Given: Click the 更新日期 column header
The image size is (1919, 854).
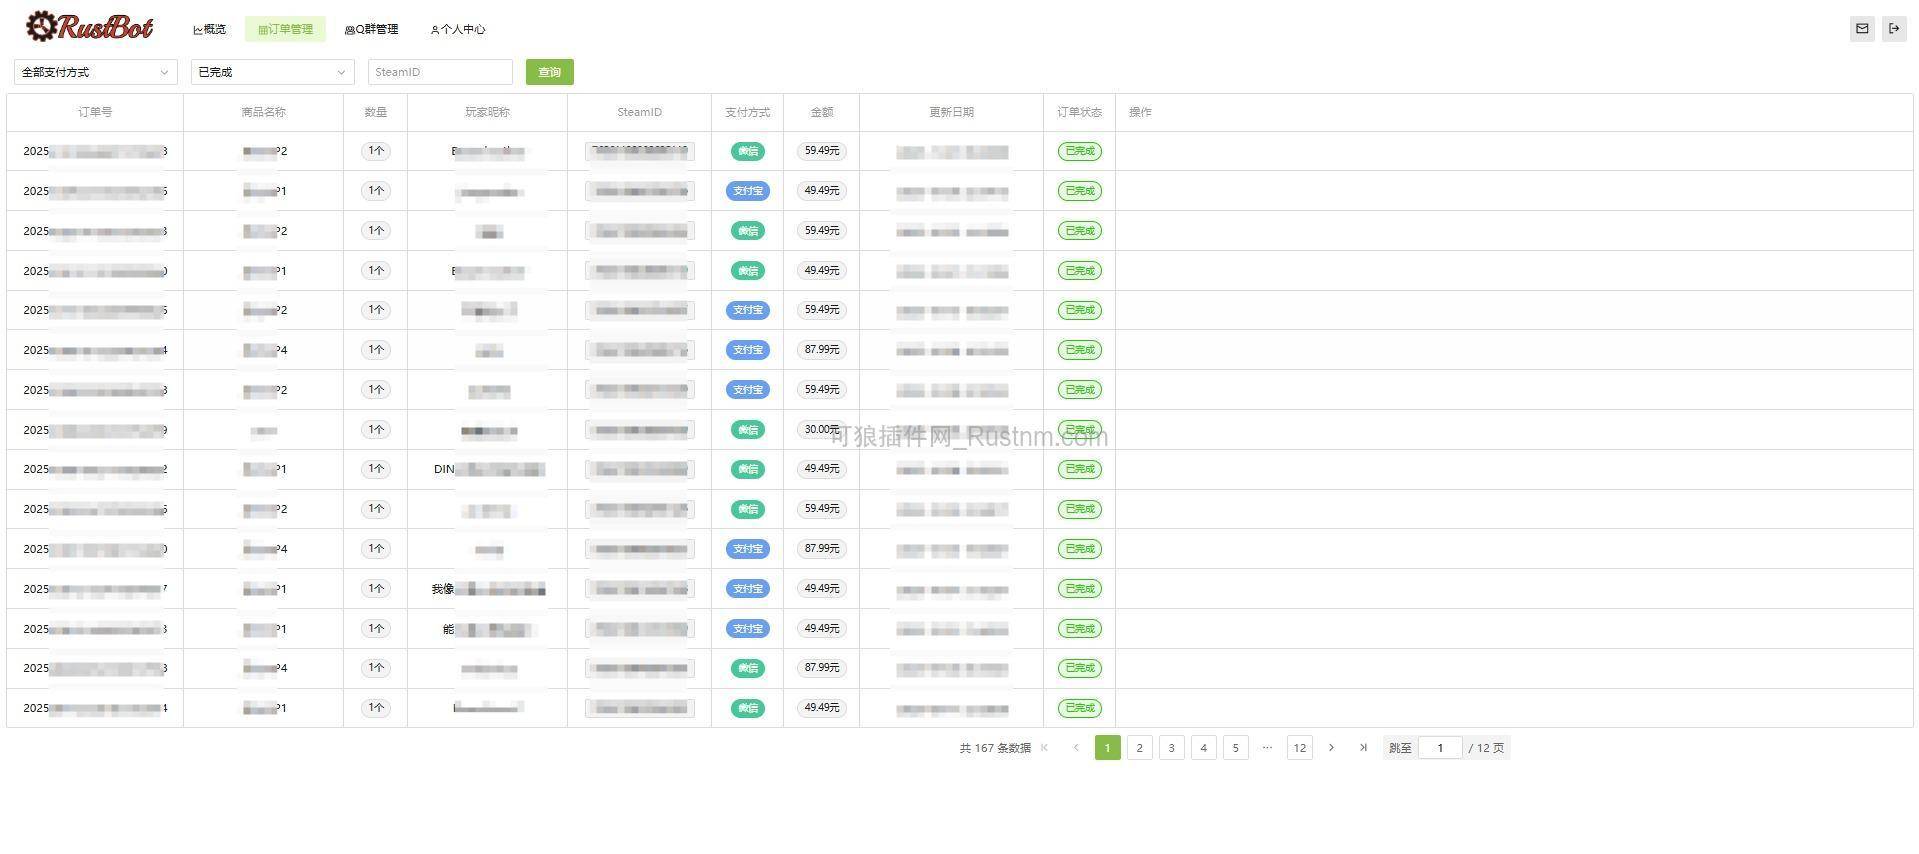Looking at the screenshot, I should [x=951, y=112].
